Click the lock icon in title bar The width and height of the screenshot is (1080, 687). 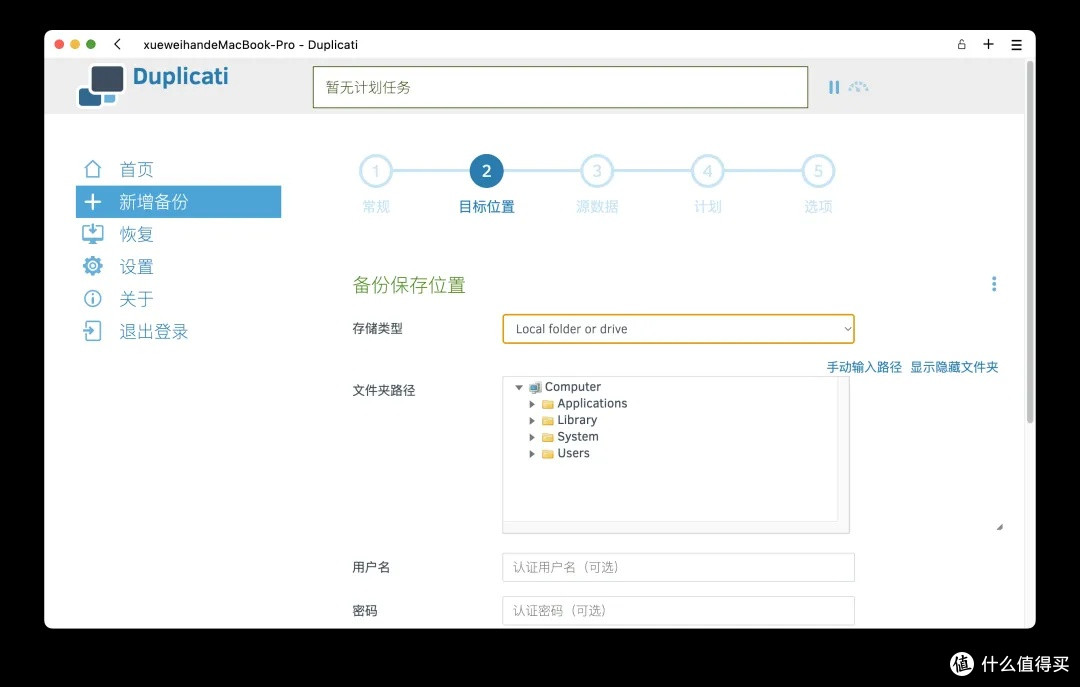962,44
